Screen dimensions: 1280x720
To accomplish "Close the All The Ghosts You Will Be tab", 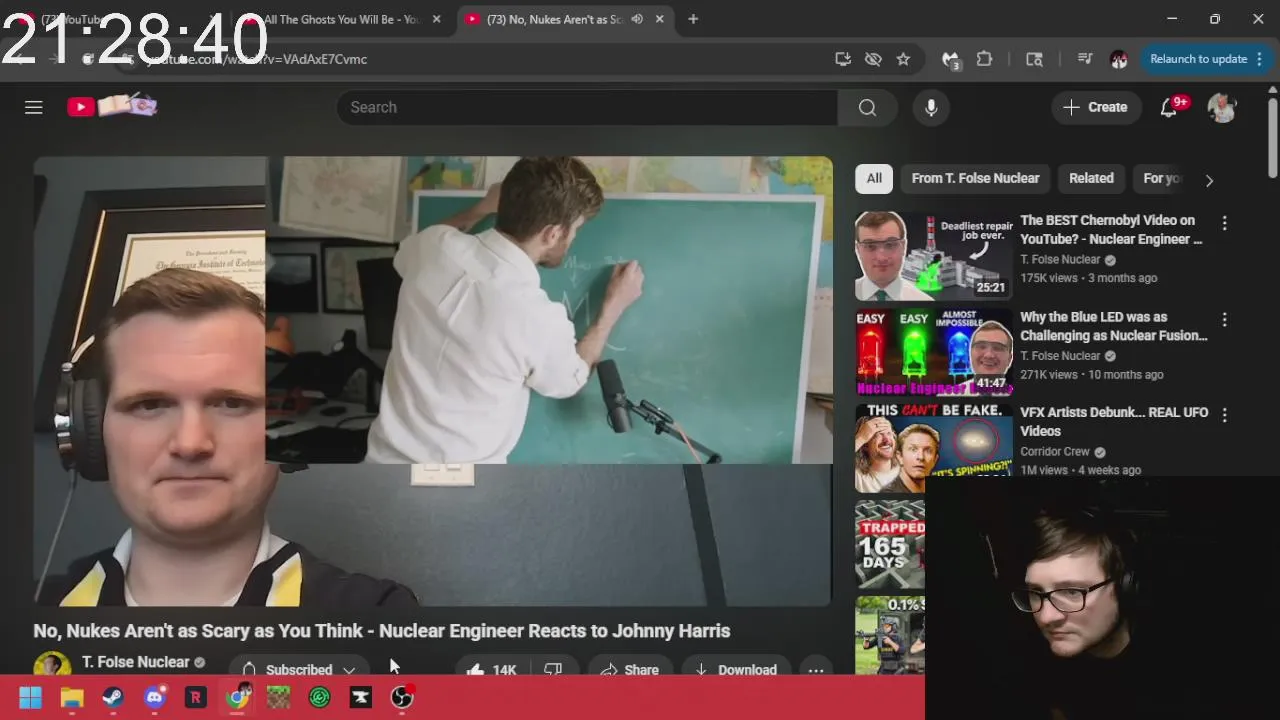I will [436, 19].
